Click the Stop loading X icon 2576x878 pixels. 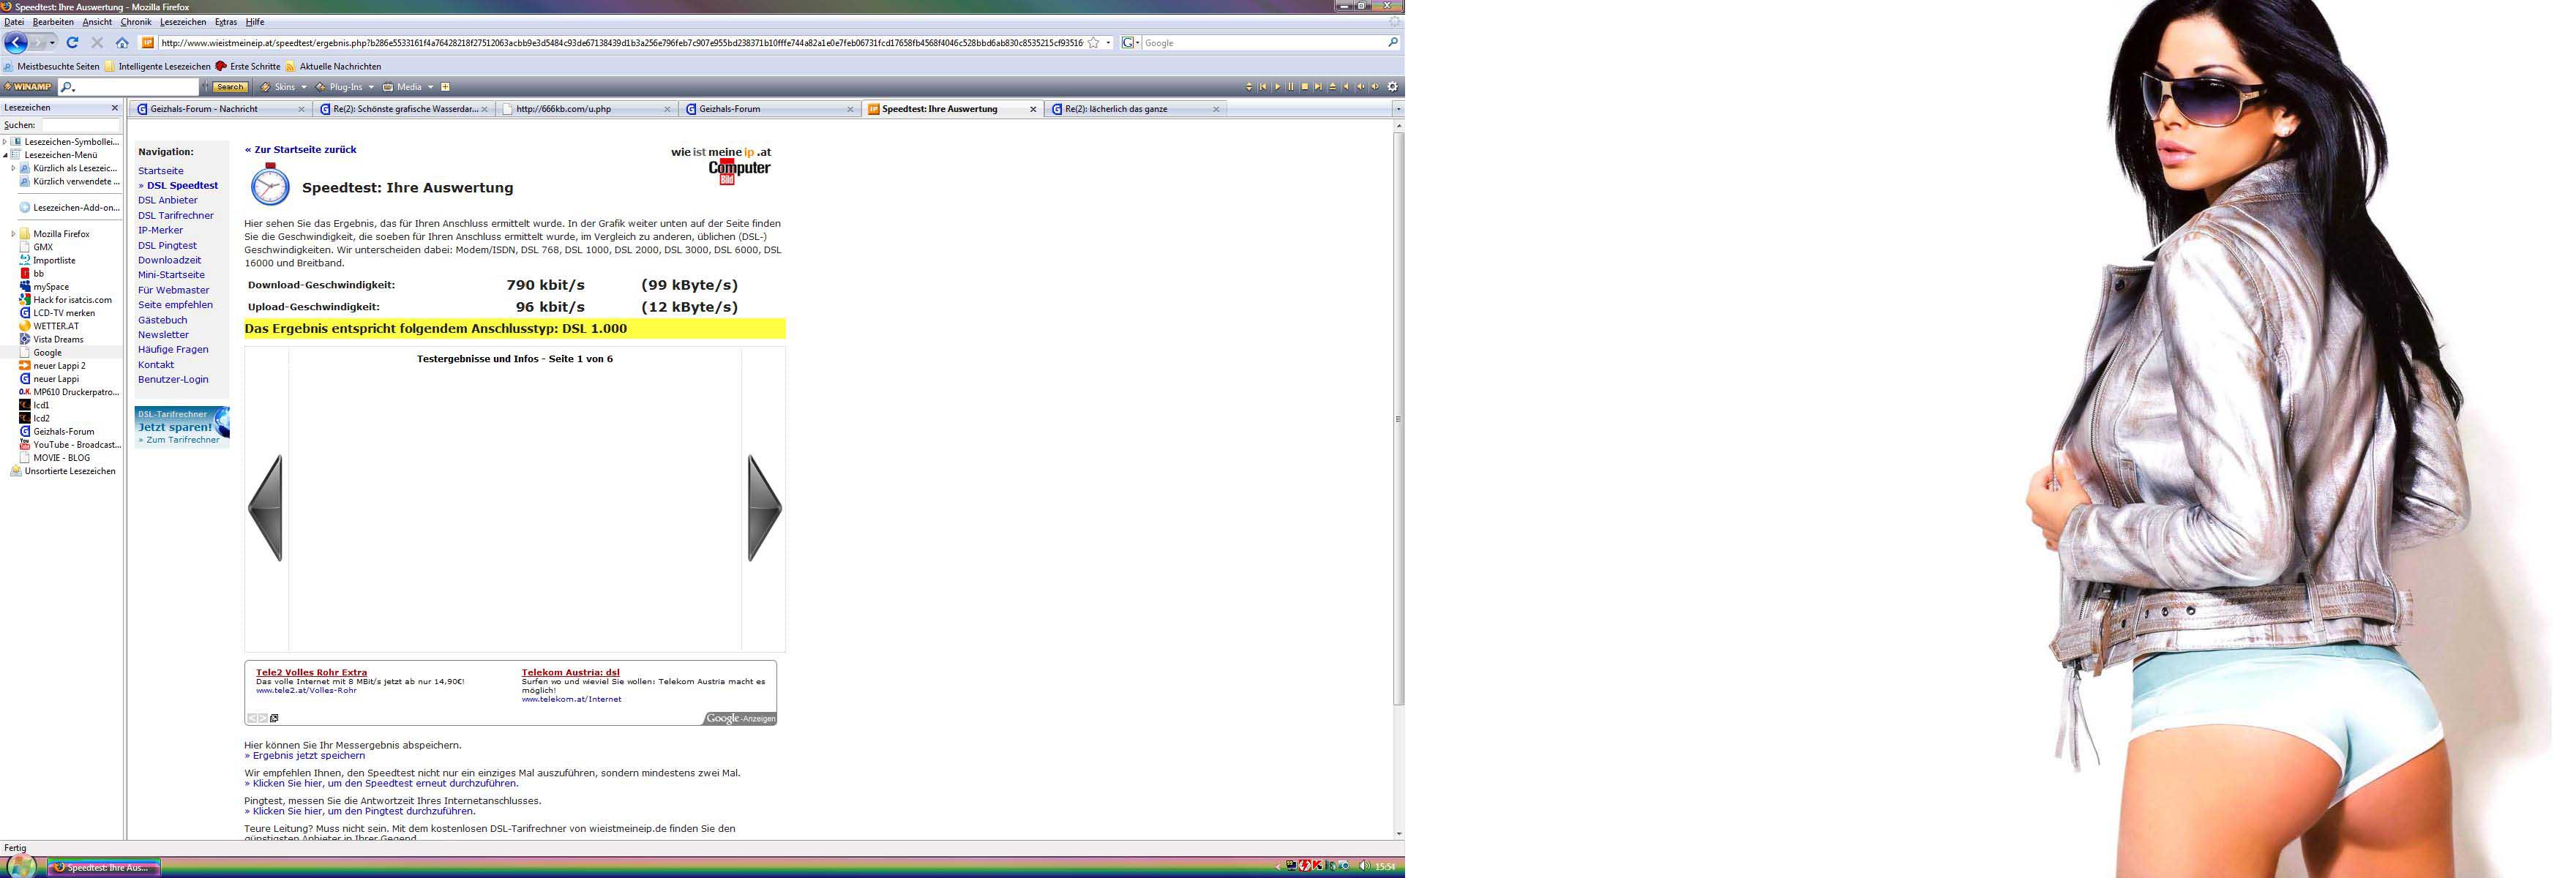point(97,43)
